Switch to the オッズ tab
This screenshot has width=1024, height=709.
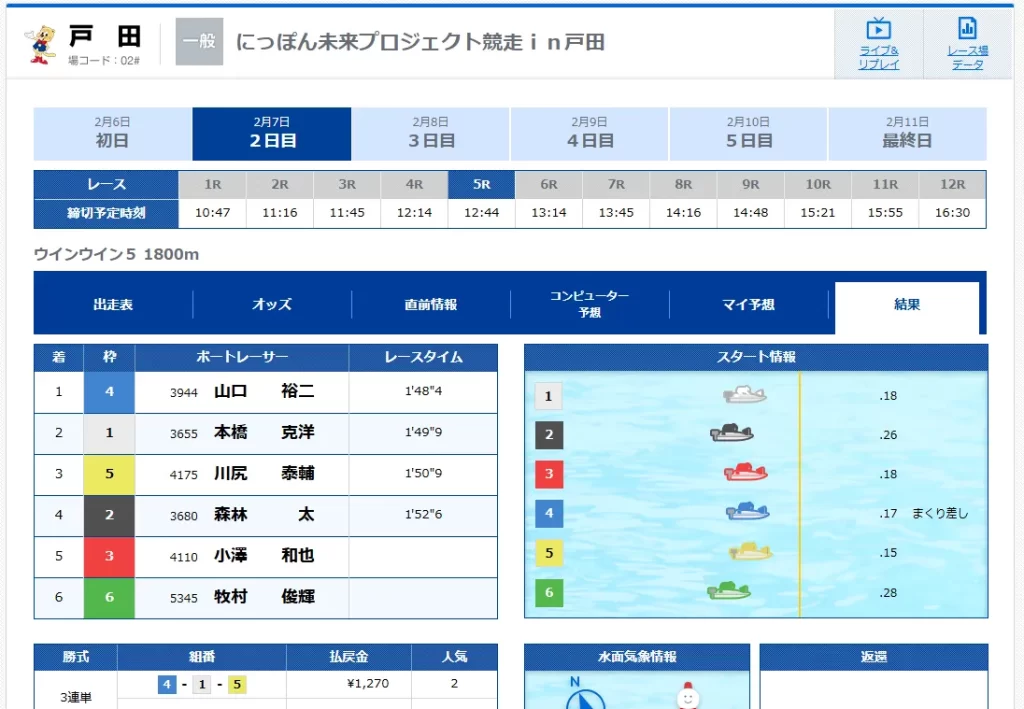click(270, 305)
